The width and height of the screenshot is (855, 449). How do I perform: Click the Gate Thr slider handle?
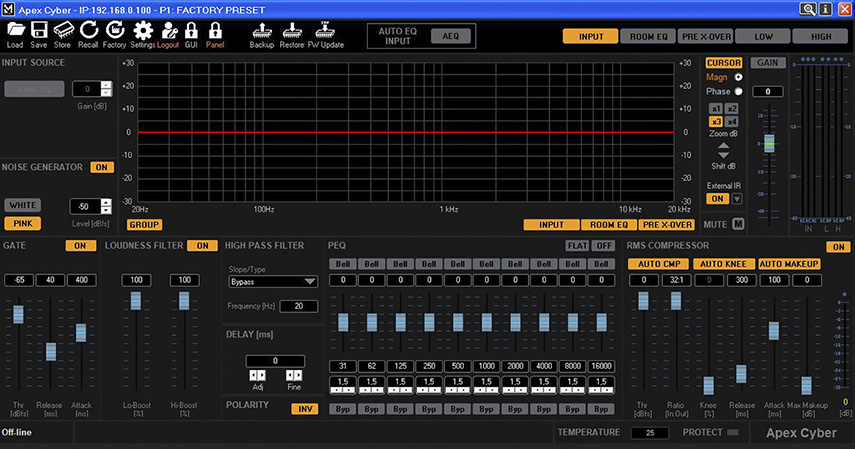[18, 314]
